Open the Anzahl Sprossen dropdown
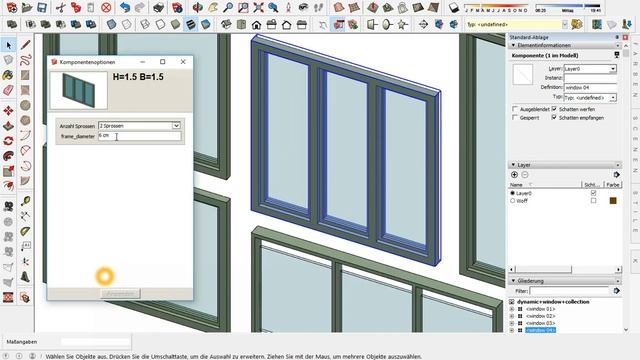The height and width of the screenshot is (360, 640). (176, 126)
